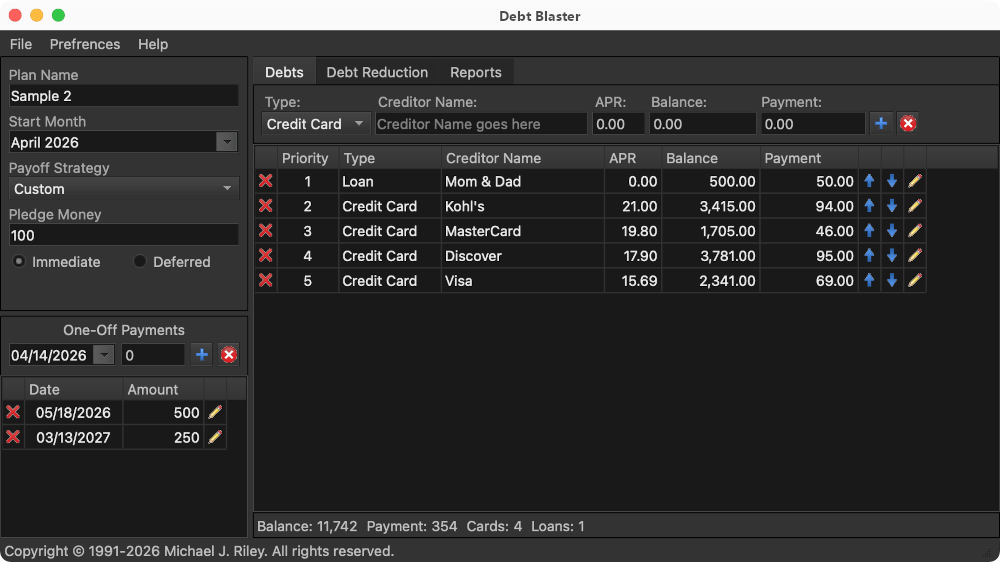Open the Start Month dropdown
1000x562 pixels.
(227, 143)
